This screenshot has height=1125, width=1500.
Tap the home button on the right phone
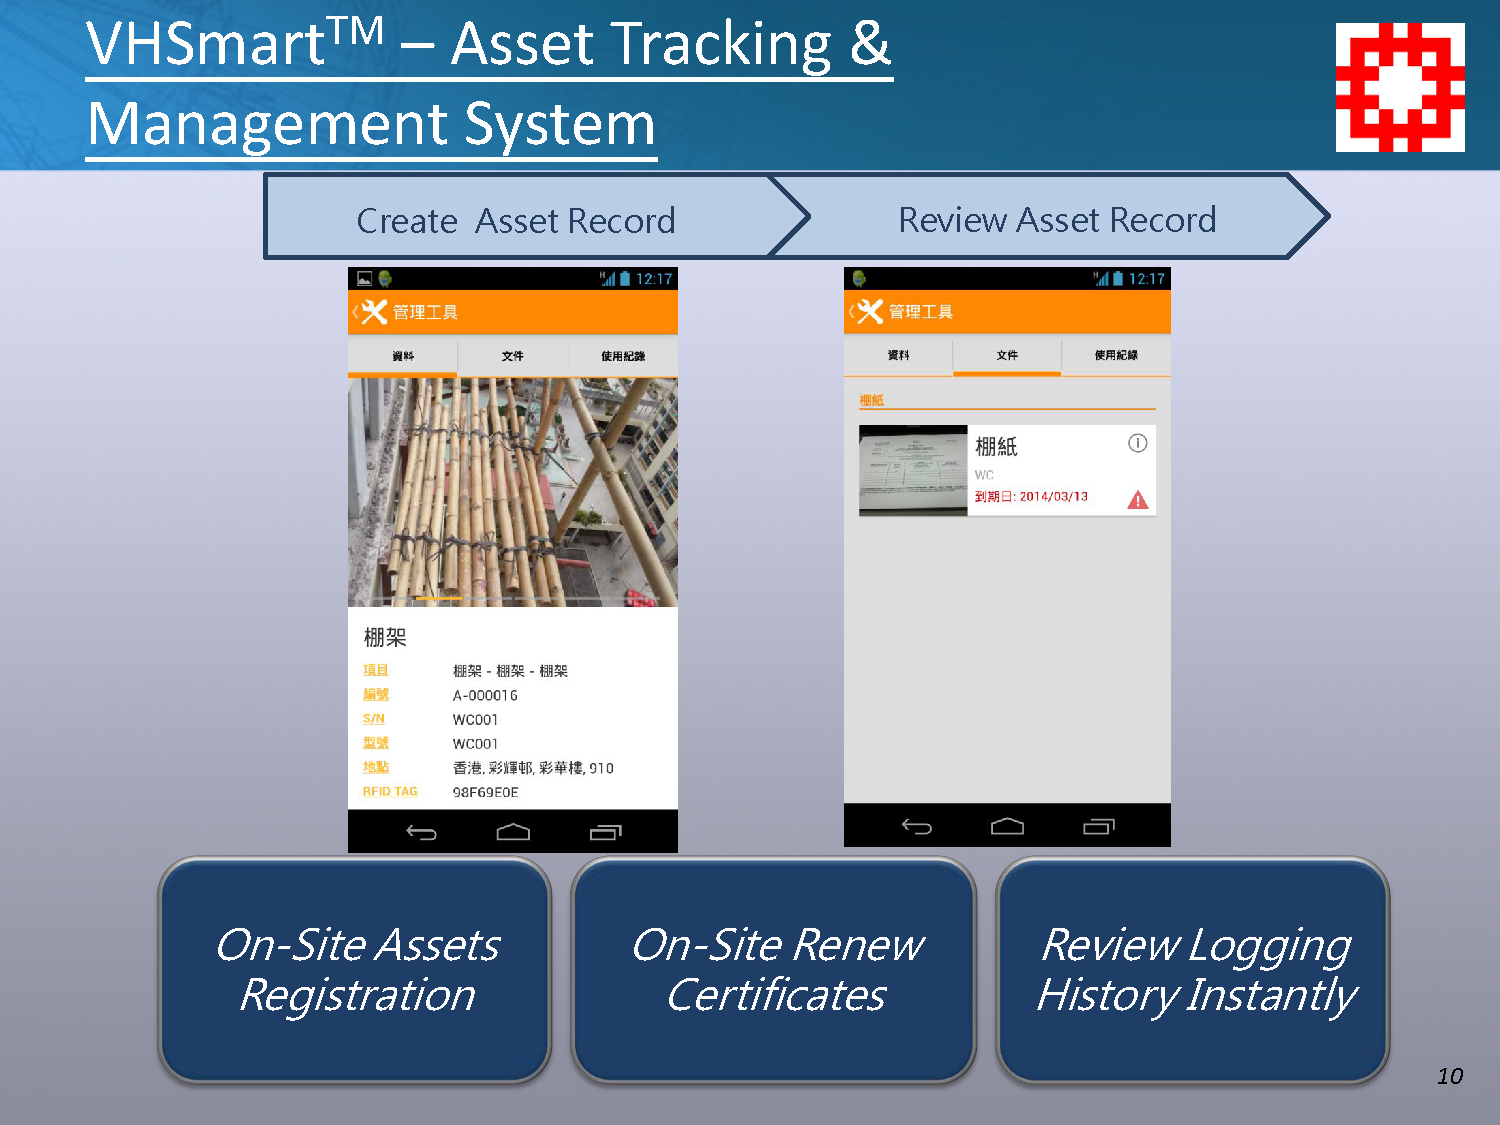tap(1007, 826)
